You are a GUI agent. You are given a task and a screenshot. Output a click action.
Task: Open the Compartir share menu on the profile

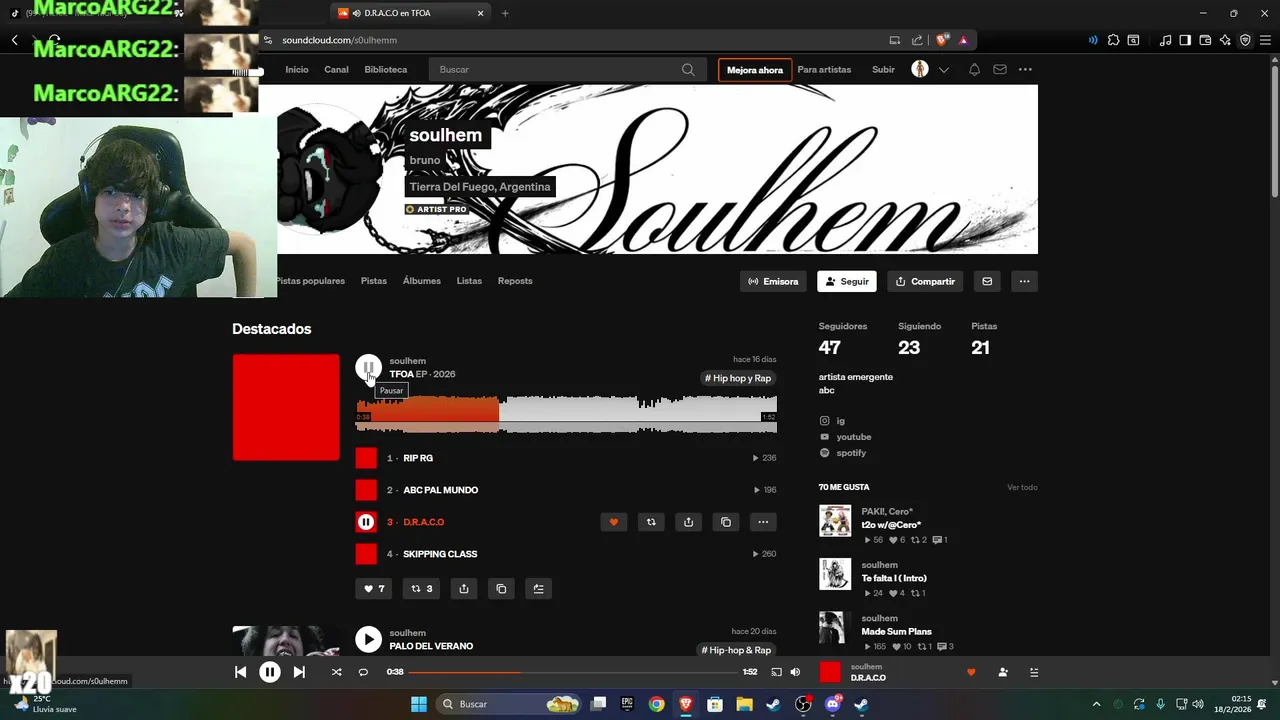pyautogui.click(x=925, y=282)
